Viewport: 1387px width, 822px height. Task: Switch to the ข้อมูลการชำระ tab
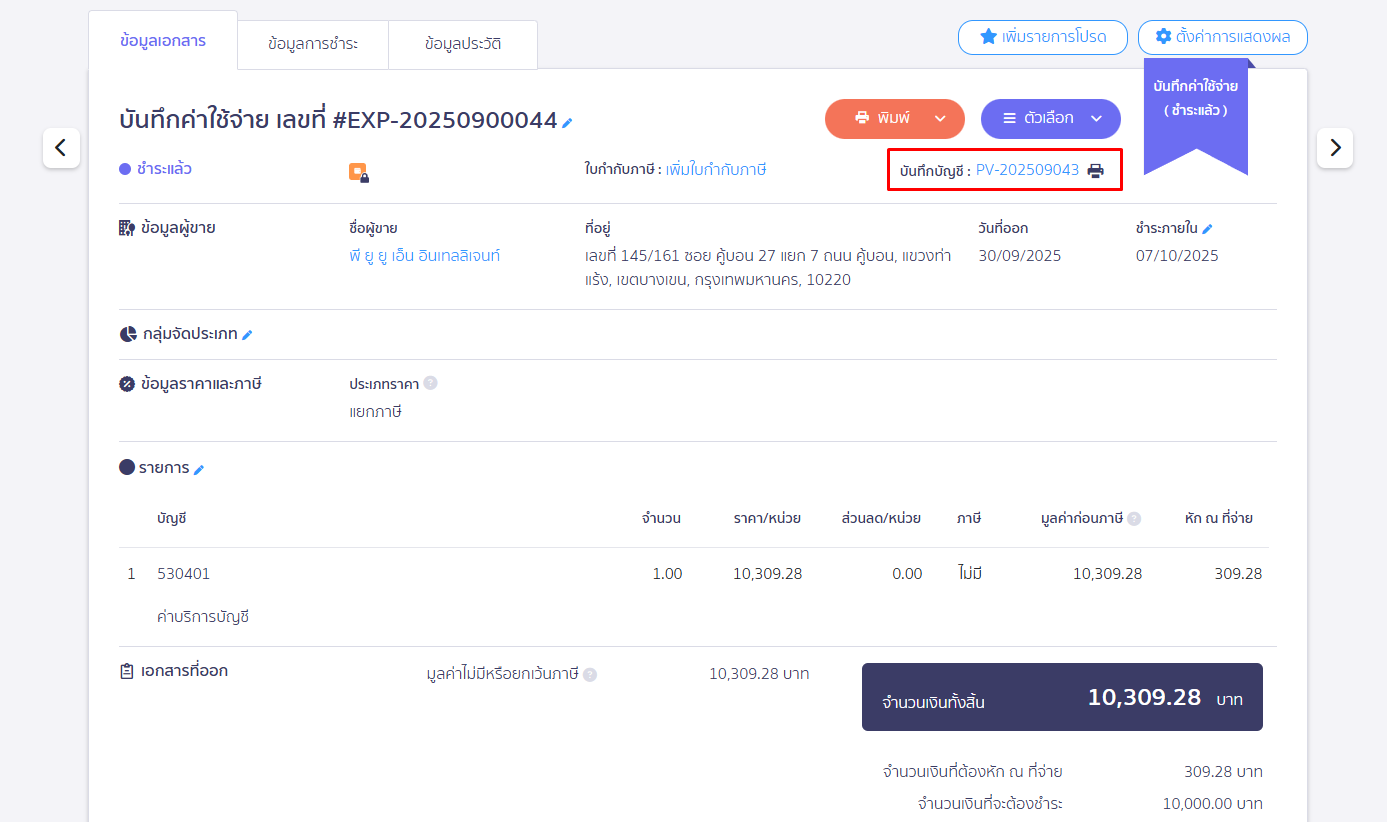point(313,44)
